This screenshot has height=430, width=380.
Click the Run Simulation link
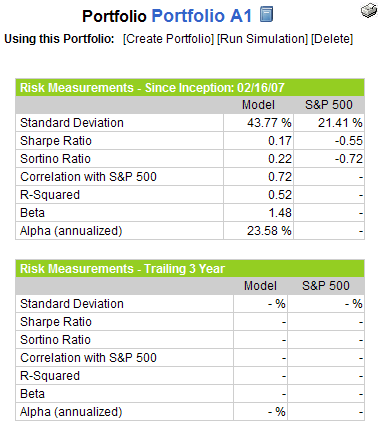click(263, 39)
